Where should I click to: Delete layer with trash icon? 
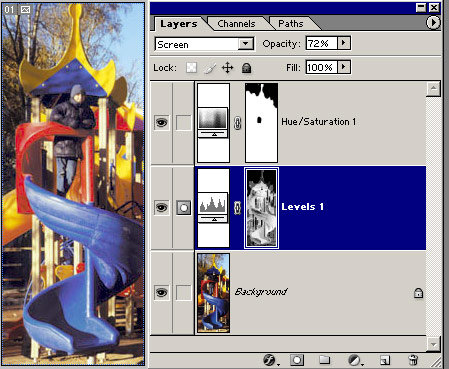[413, 360]
